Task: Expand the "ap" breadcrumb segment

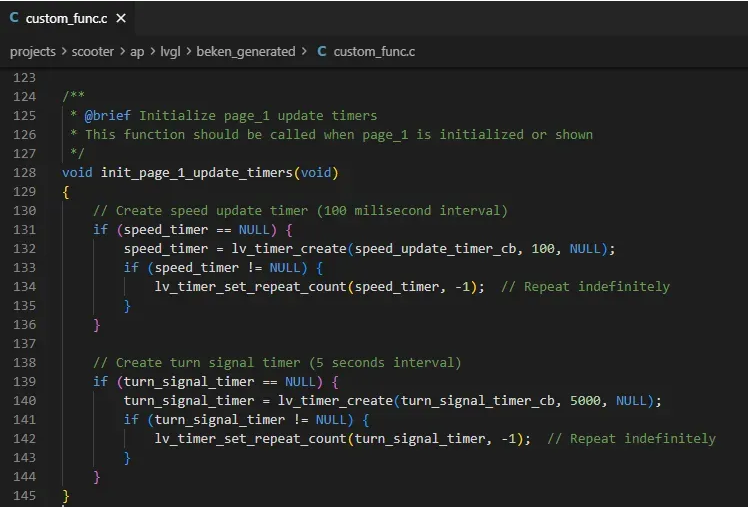Action: click(x=137, y=51)
